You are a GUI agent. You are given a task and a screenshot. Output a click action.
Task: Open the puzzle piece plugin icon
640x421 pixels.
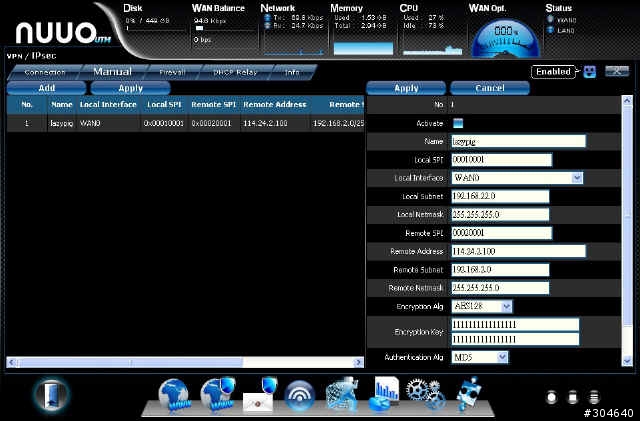click(x=468, y=394)
